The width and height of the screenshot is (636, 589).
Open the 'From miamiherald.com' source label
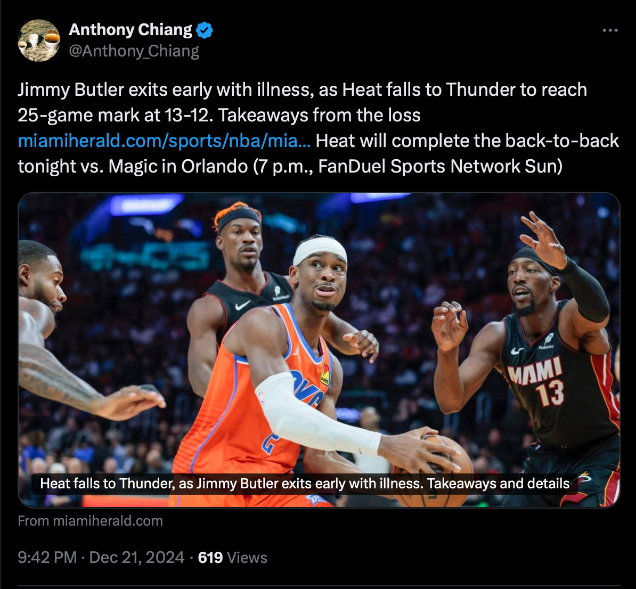click(x=90, y=521)
